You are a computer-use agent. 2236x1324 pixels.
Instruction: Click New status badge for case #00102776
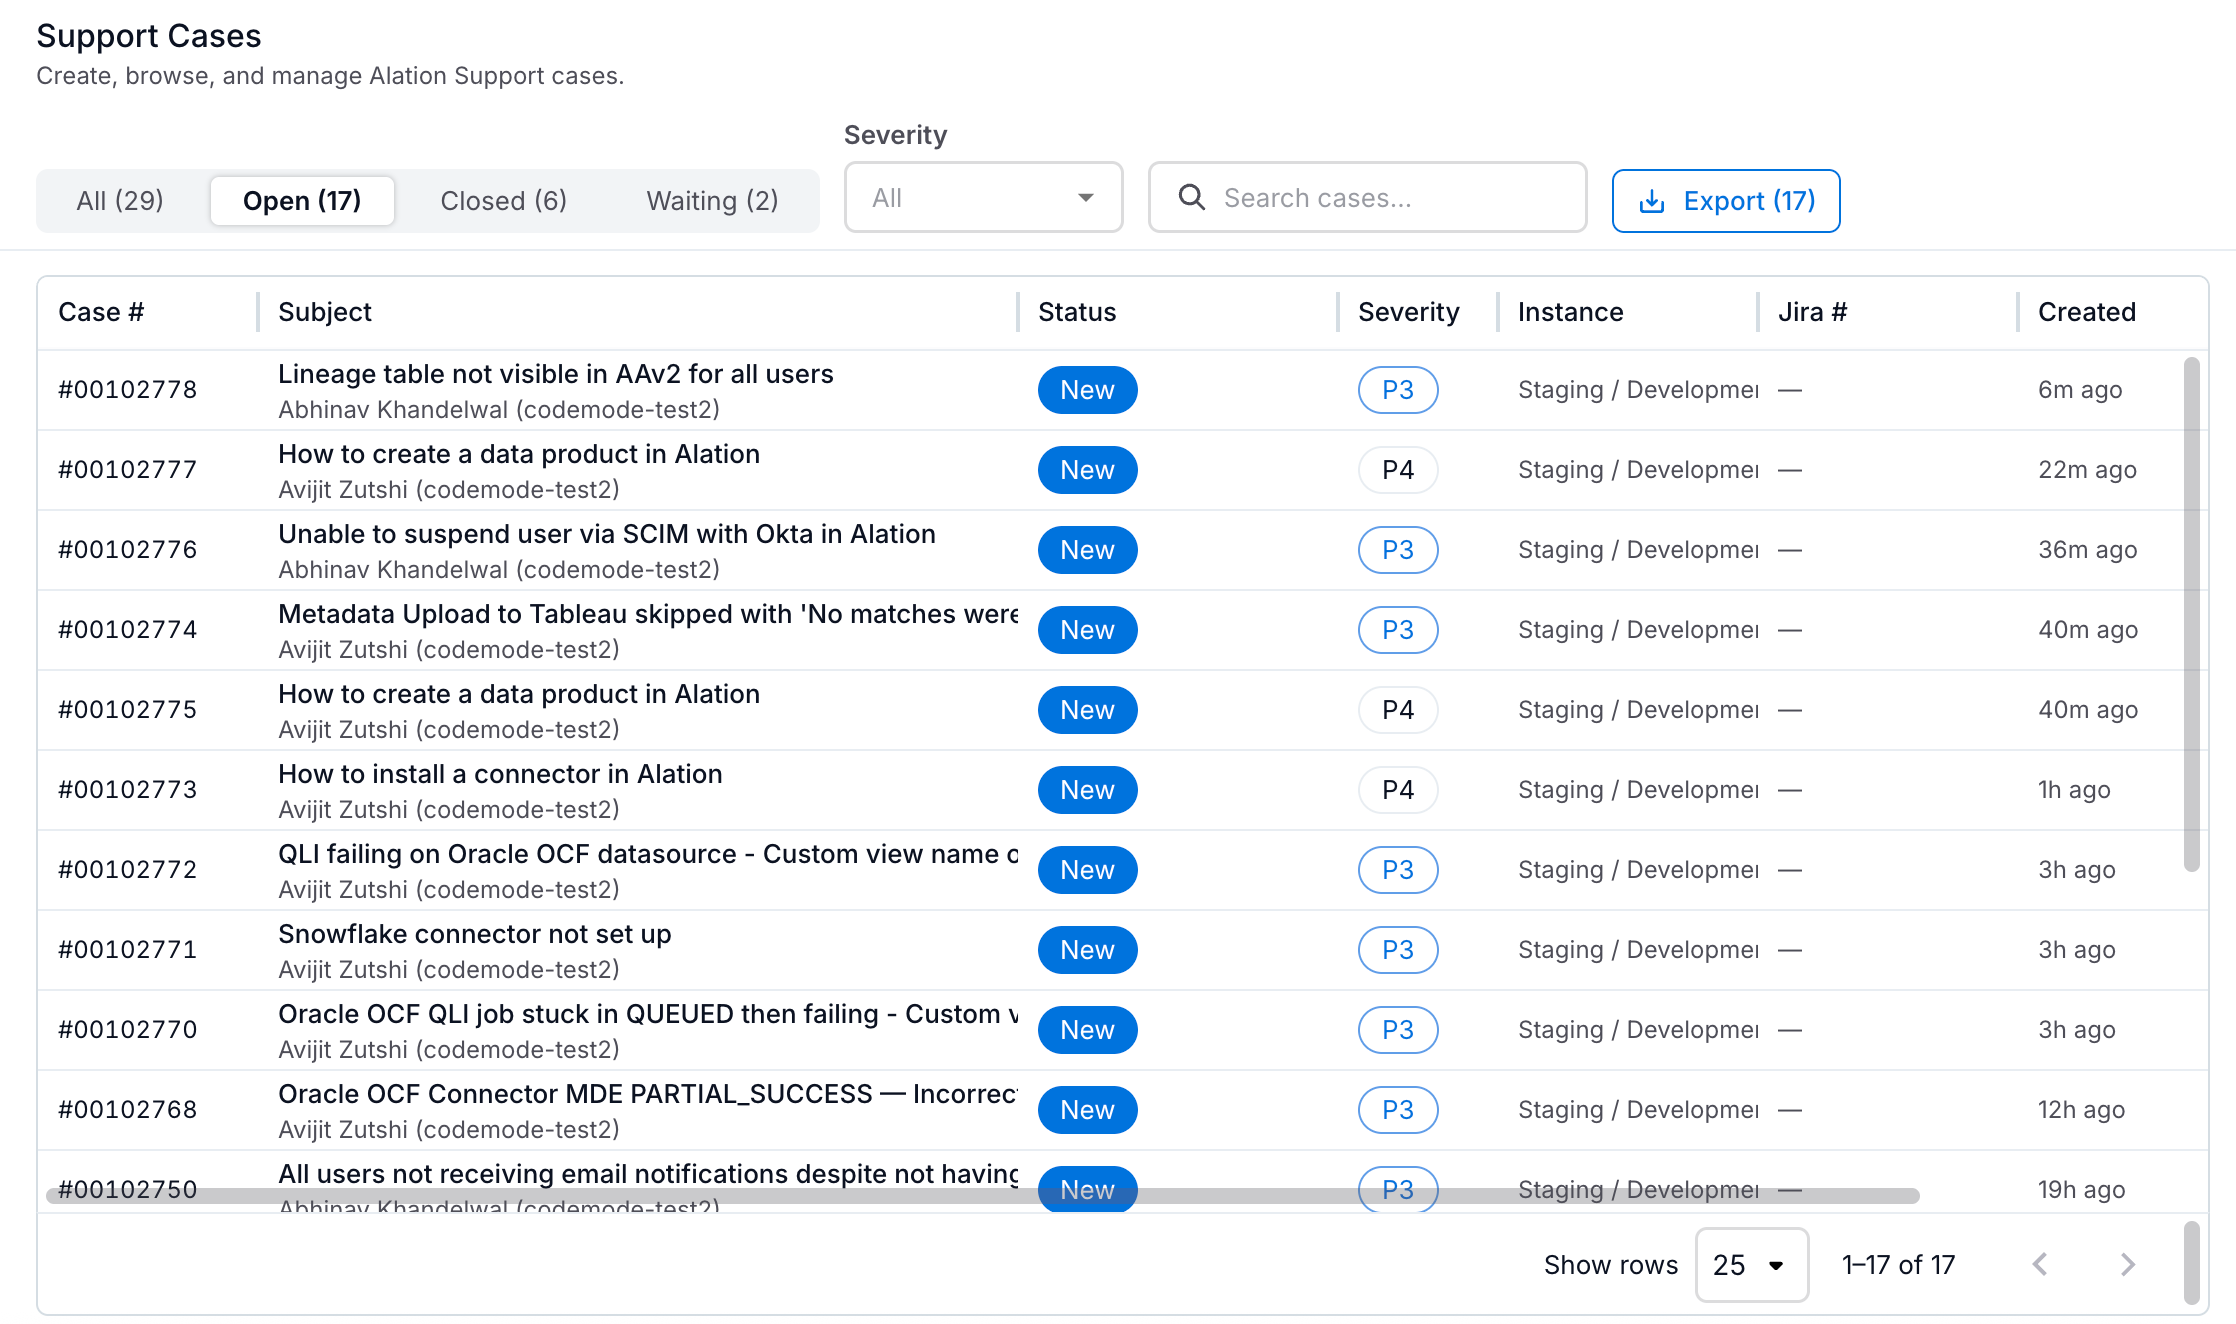[1087, 550]
